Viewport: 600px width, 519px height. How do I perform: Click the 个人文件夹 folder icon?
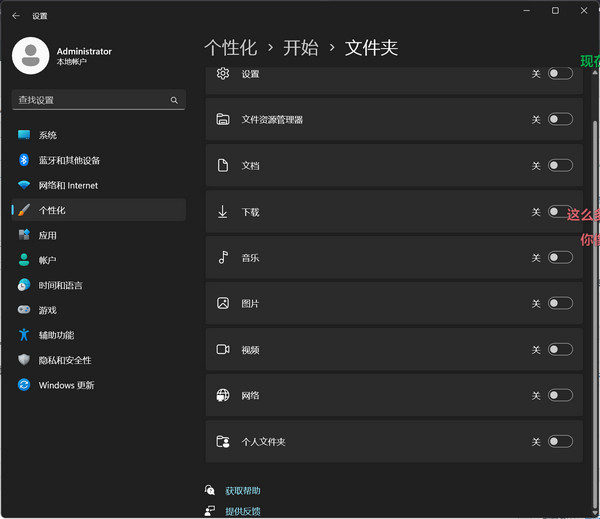coord(223,441)
